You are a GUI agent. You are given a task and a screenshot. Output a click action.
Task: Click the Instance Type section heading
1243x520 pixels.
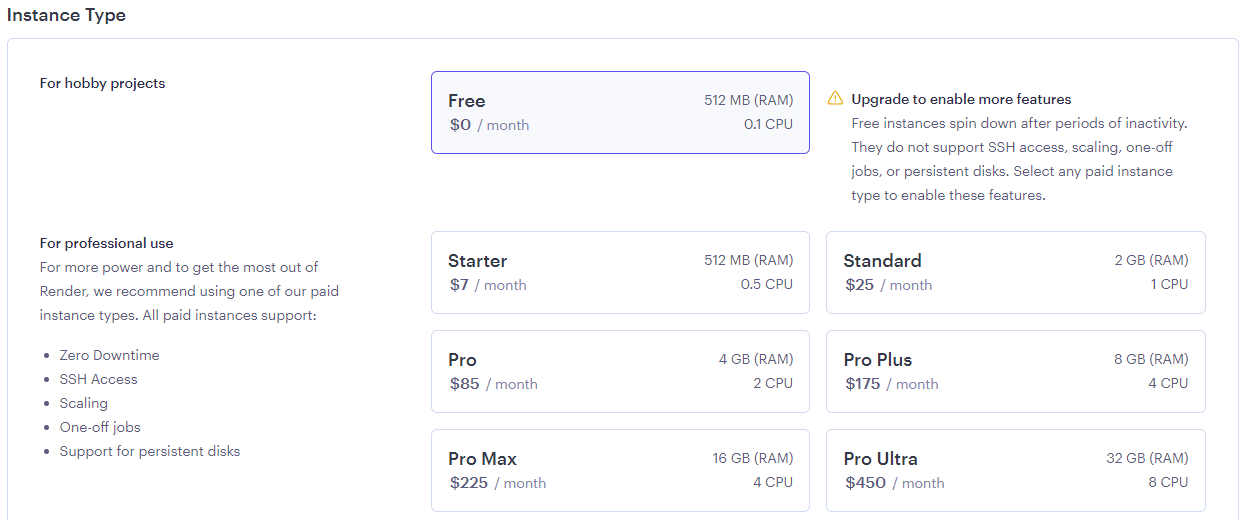point(66,15)
